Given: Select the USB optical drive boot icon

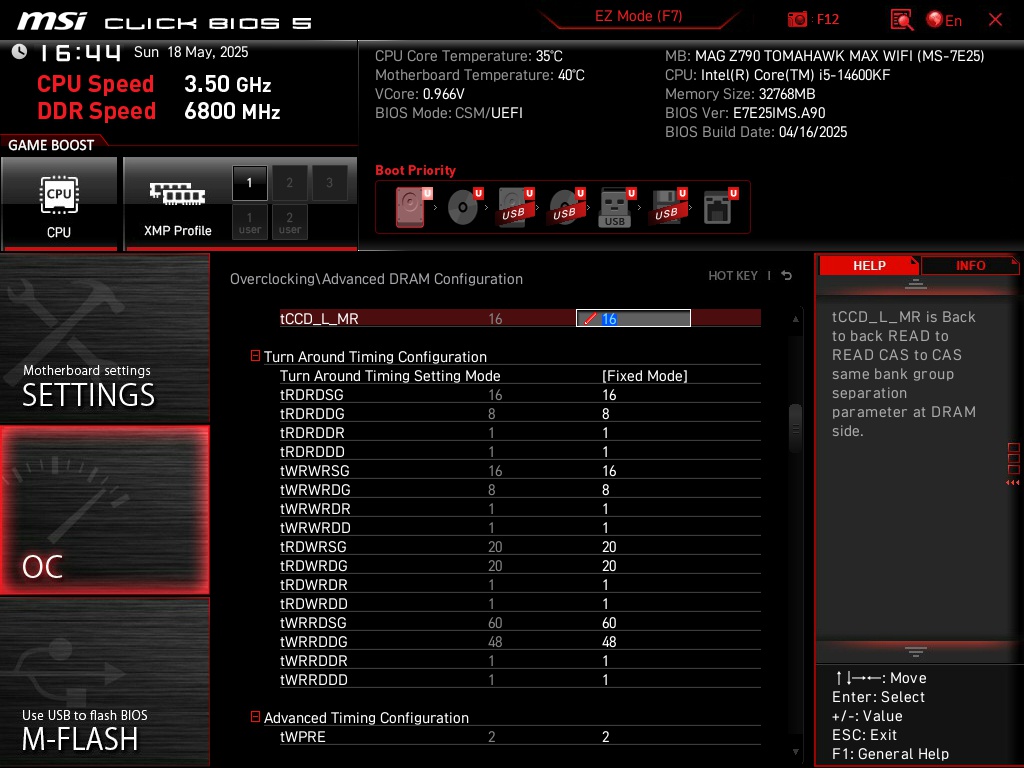Looking at the screenshot, I should [566, 207].
